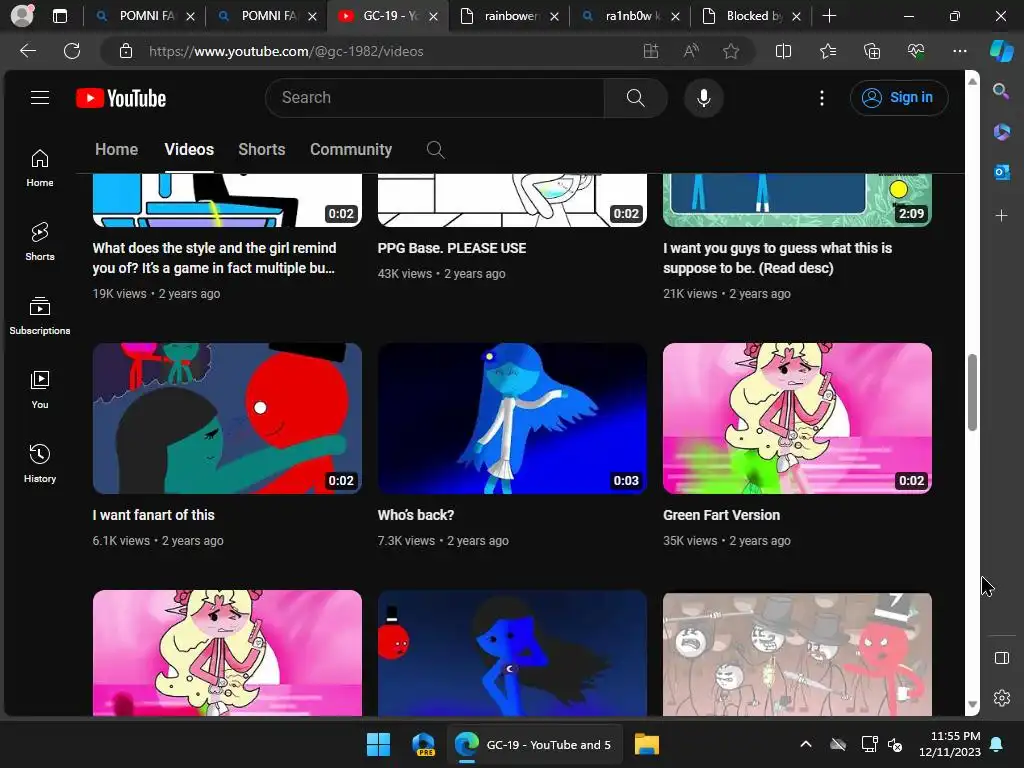
Task: Open the YouTube guide hamburger menu
Action: (40, 98)
